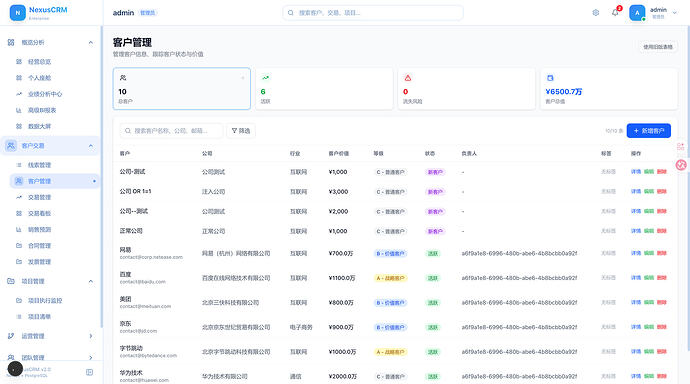Click the 合同管理 folder icon
This screenshot has width=690, height=384.
click(19, 245)
